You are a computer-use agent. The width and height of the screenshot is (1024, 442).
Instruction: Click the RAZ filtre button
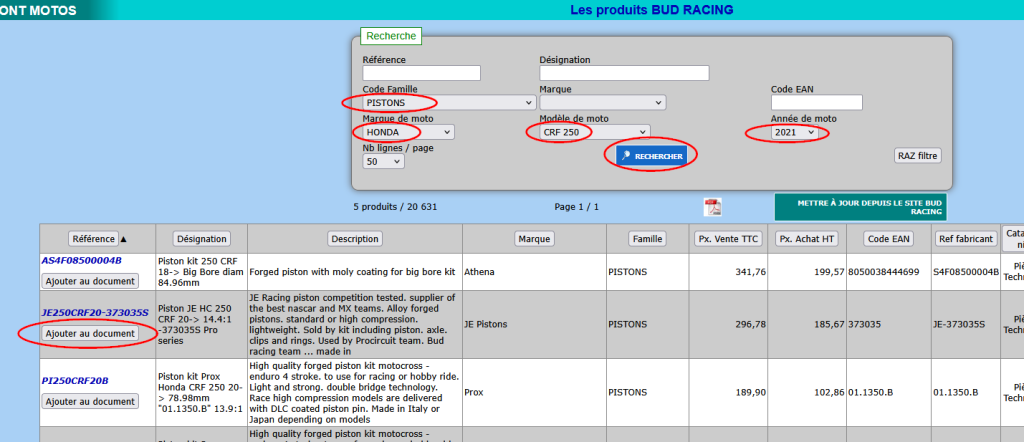918,156
